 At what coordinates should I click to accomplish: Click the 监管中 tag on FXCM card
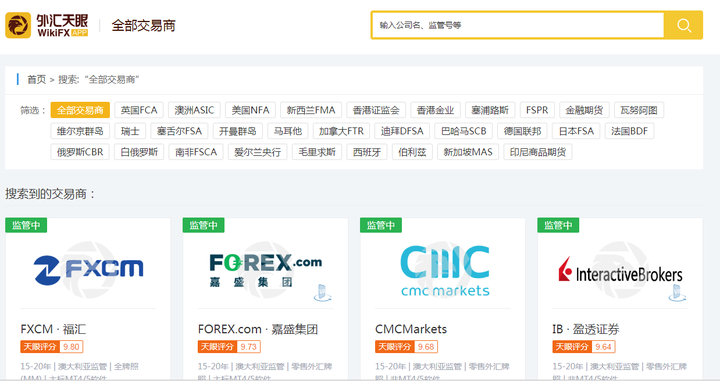point(26,225)
